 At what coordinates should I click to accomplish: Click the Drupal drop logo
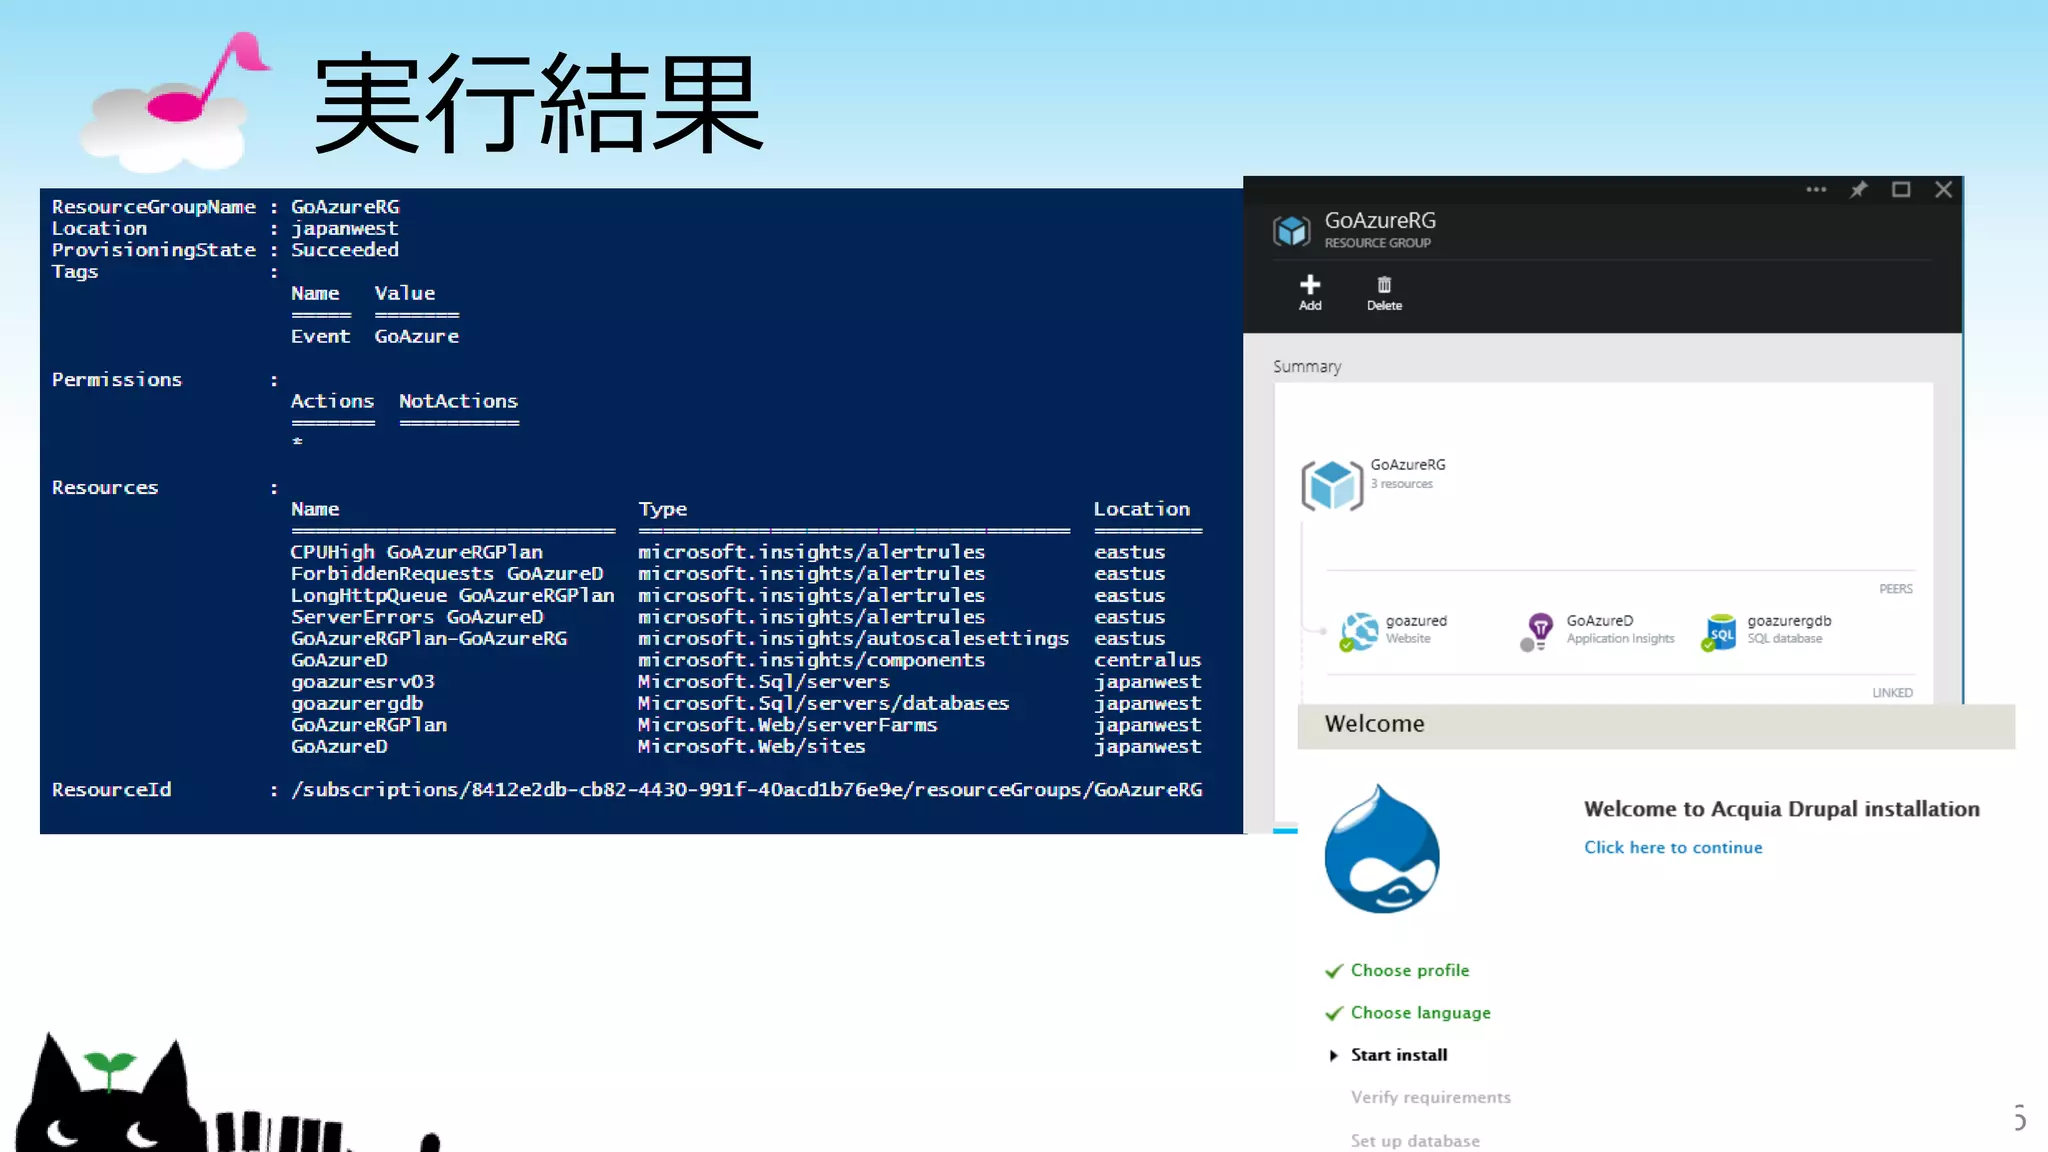click(x=1381, y=850)
